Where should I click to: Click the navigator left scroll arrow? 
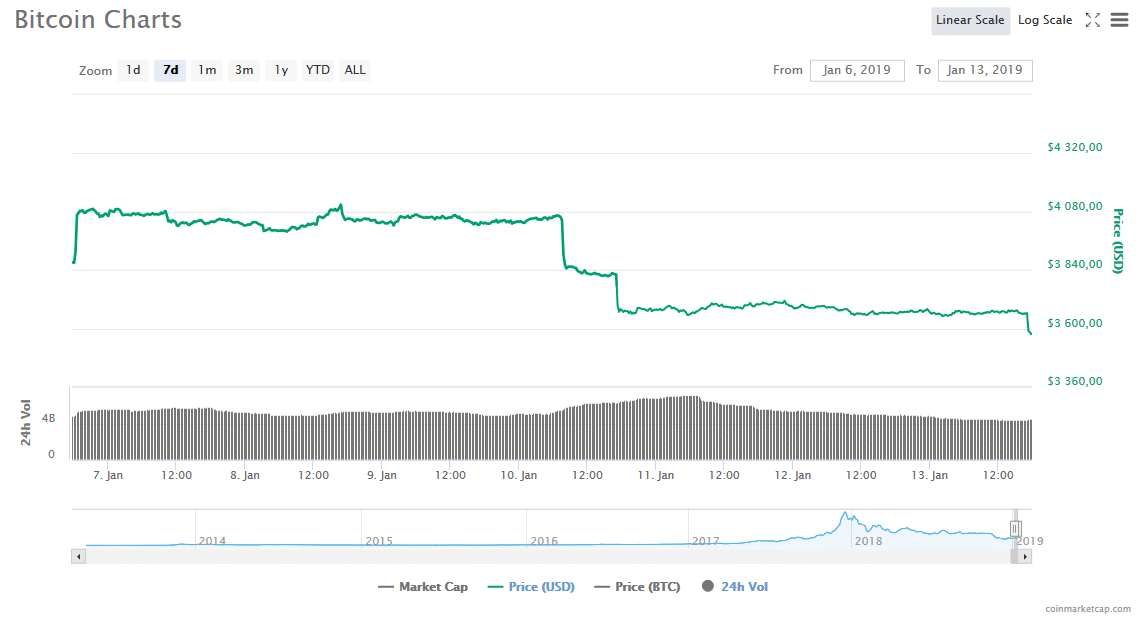78,557
